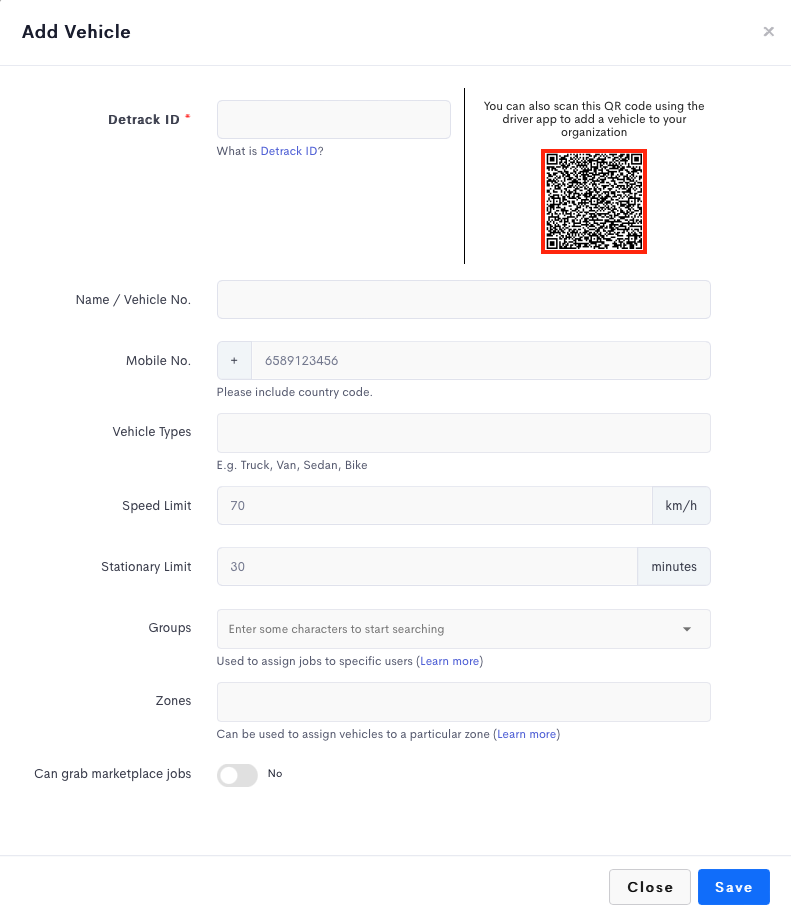Click the Zones input field
The image size is (791, 911).
pos(464,702)
